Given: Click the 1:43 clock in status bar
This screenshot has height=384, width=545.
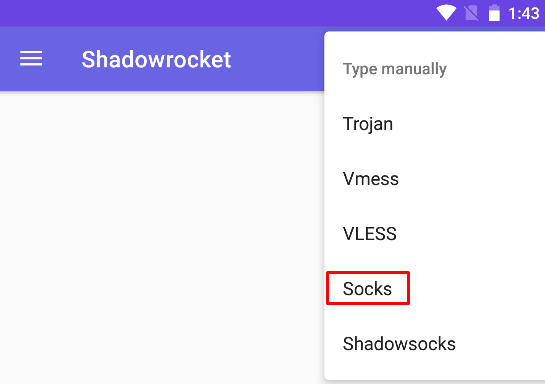Looking at the screenshot, I should click(x=524, y=14).
